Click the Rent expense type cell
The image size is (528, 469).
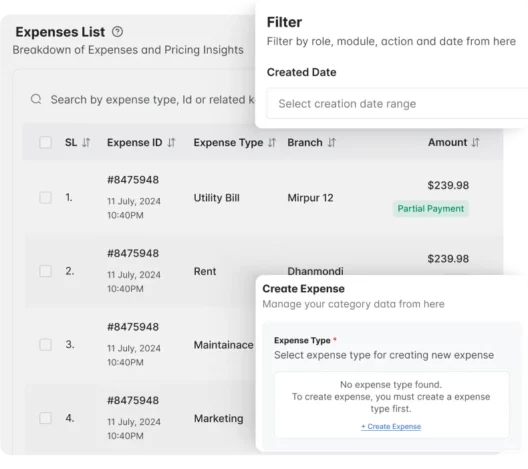pos(205,271)
